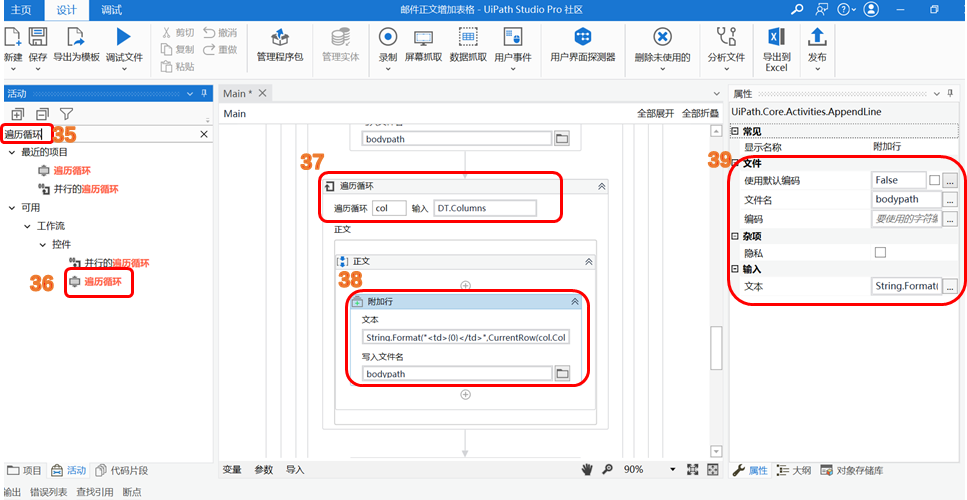
Task: Fit workflow to screen icon
Action: [x=693, y=470]
